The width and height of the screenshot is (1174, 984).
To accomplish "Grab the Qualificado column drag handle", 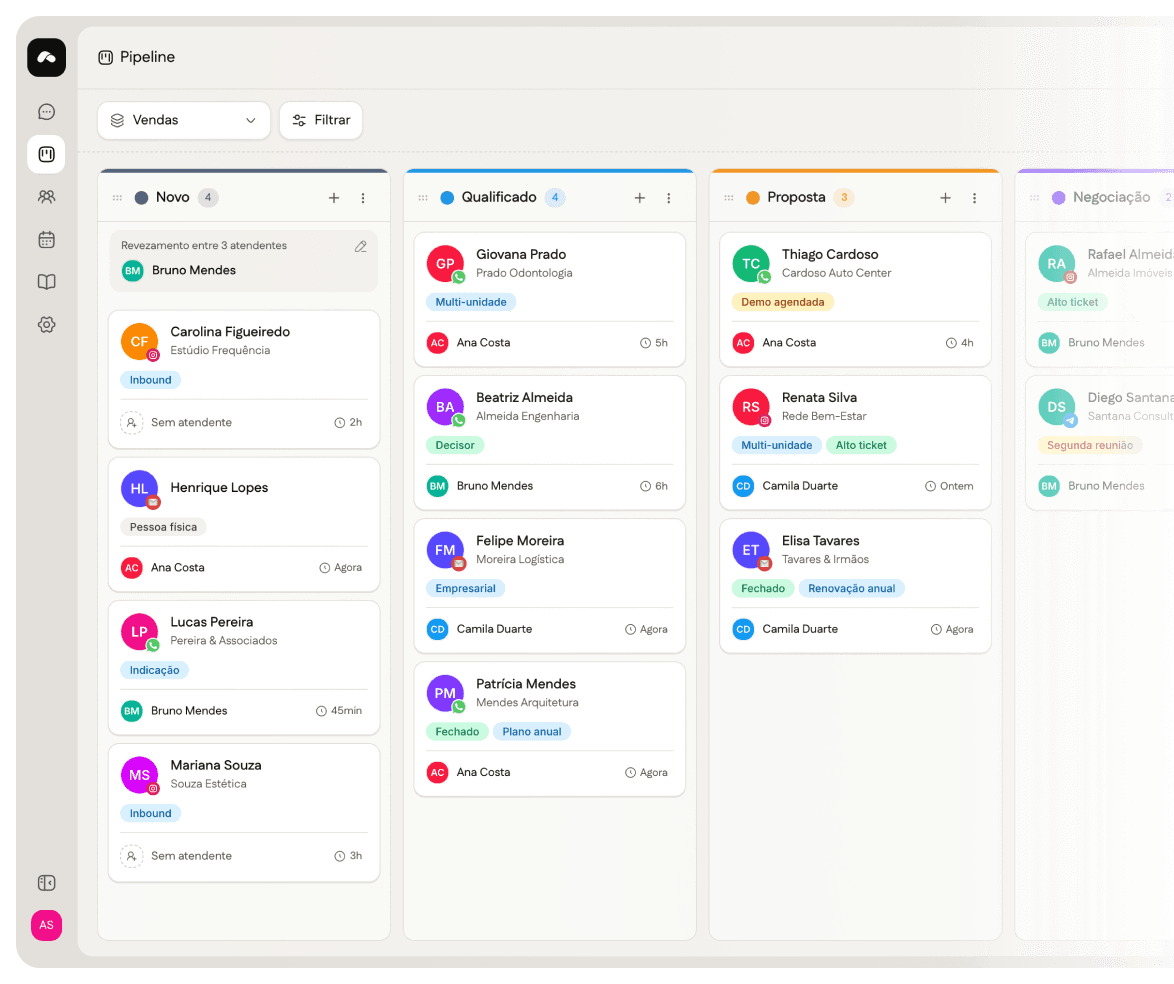I will pyautogui.click(x=423, y=198).
